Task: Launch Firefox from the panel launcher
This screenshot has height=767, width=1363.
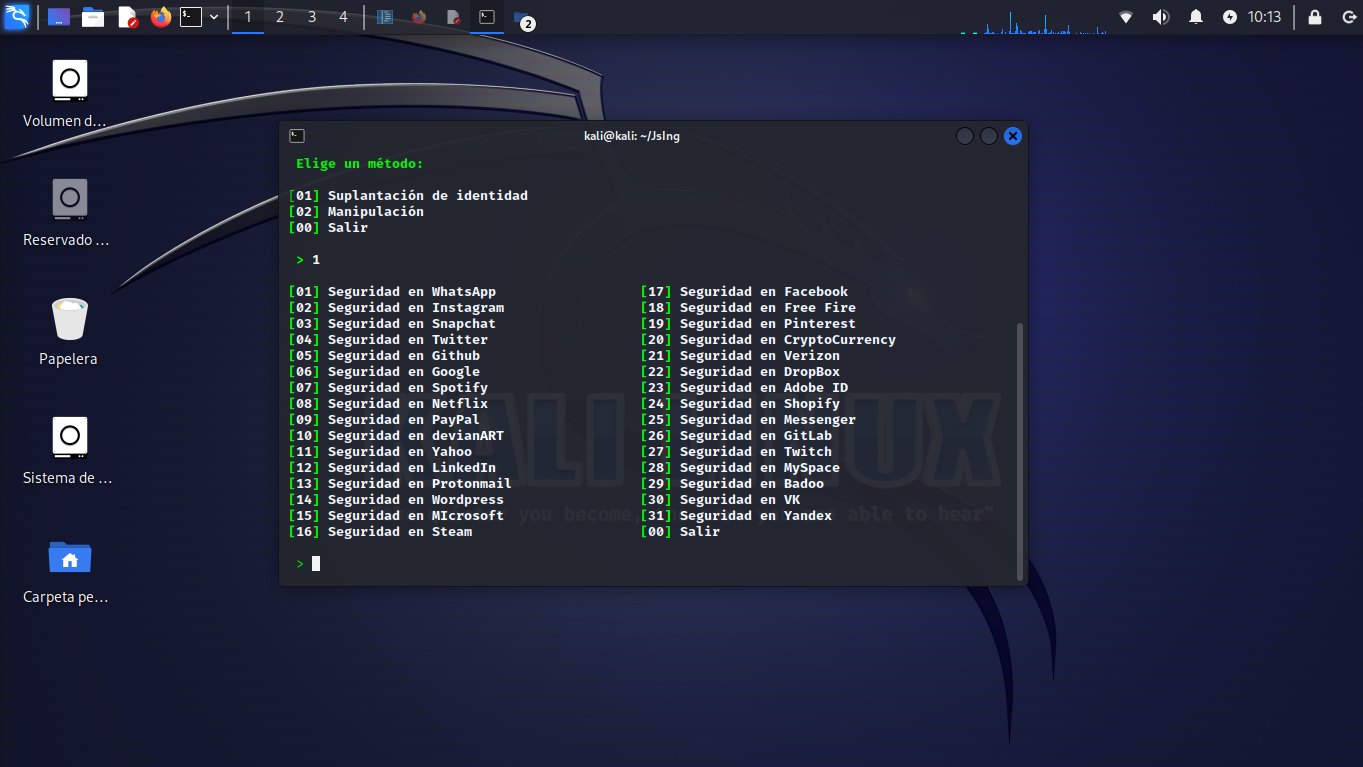Action: [161, 17]
